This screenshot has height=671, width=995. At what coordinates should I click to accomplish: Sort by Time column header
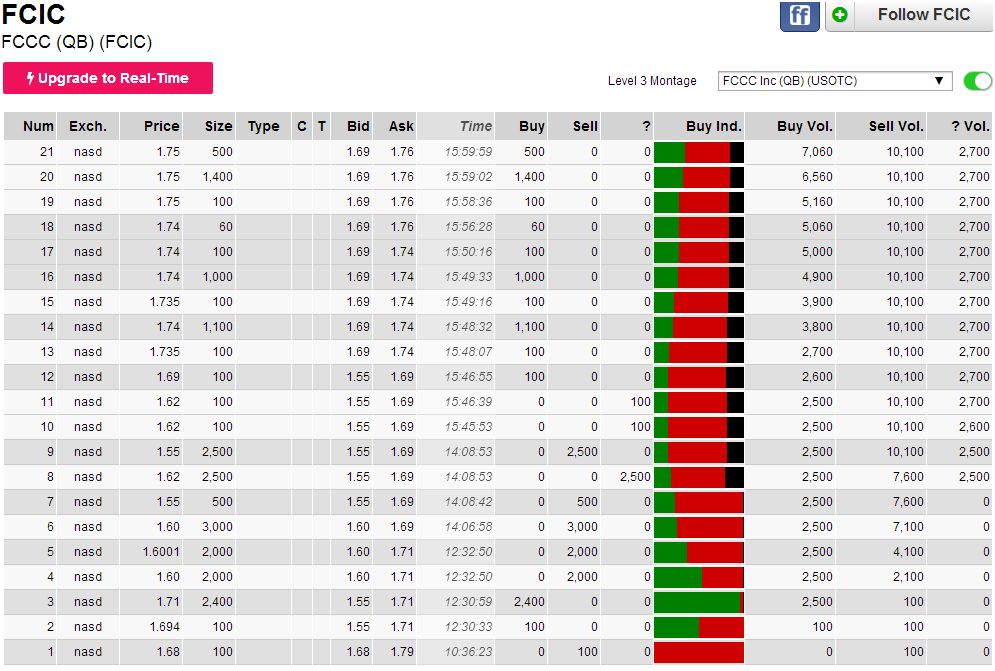point(455,126)
